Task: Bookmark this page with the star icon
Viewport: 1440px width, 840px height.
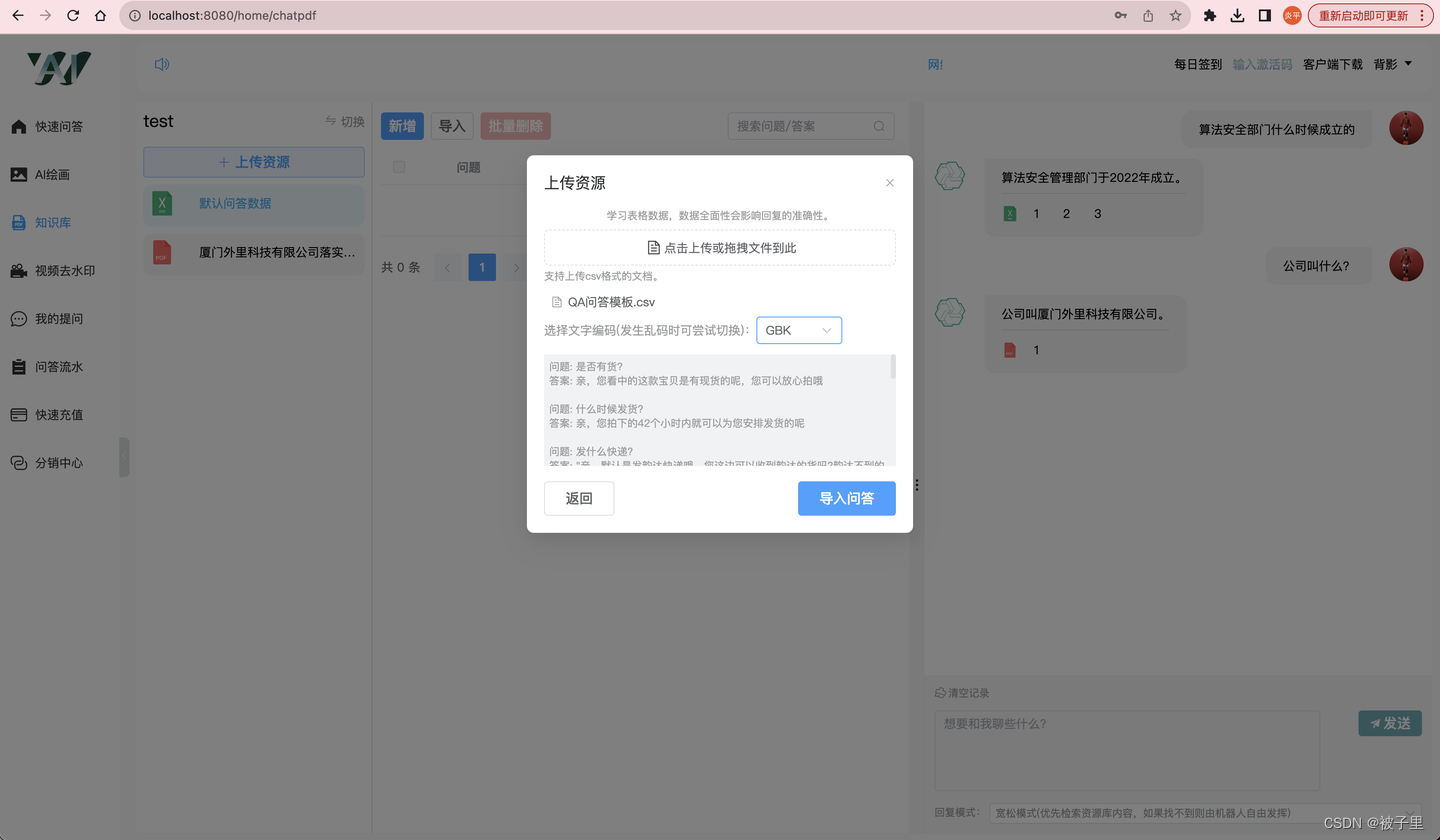Action: pos(1176,15)
